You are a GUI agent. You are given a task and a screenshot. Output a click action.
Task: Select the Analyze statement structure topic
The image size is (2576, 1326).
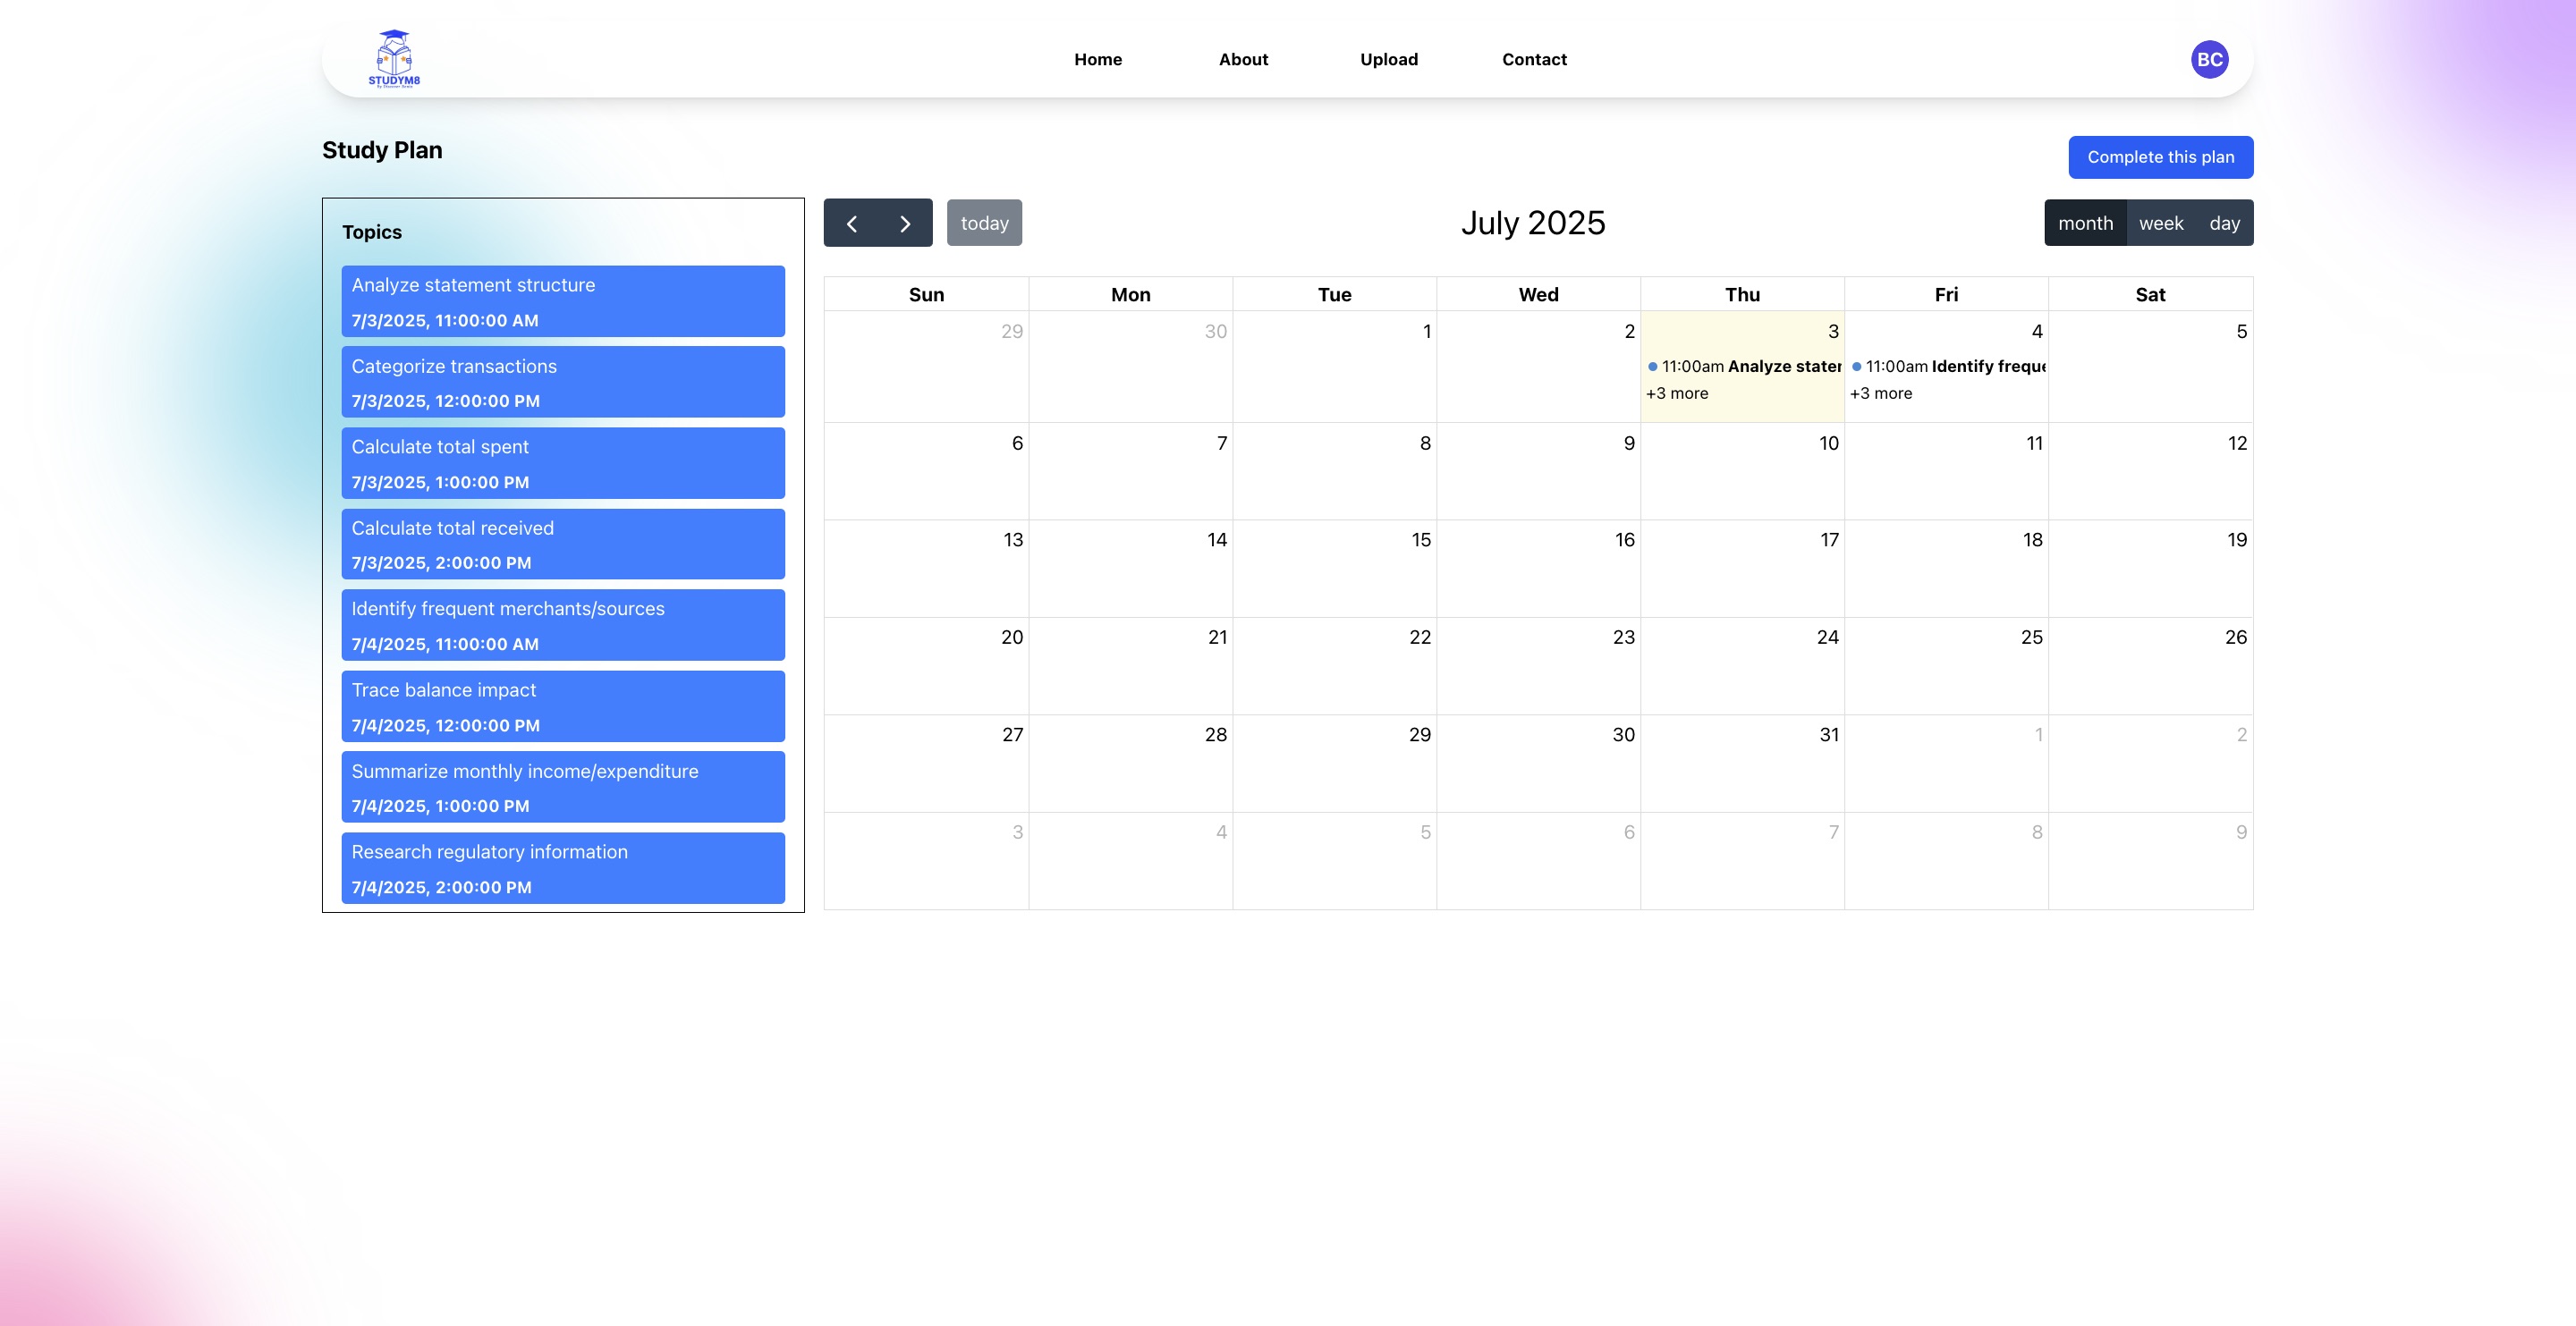(x=563, y=301)
